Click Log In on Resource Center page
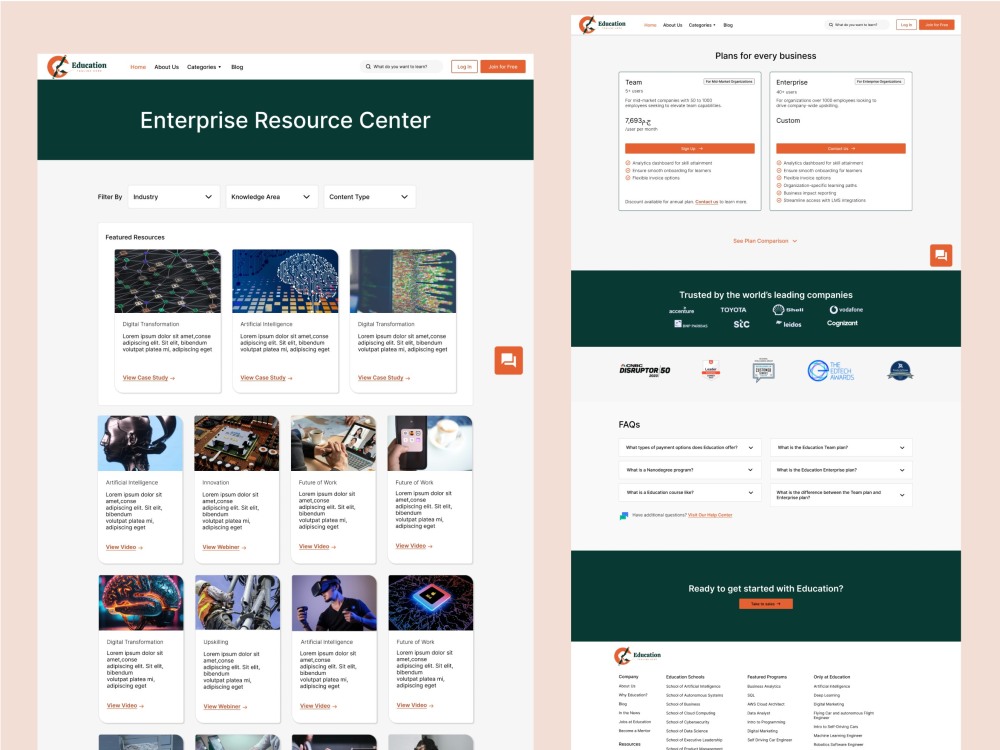 point(464,66)
